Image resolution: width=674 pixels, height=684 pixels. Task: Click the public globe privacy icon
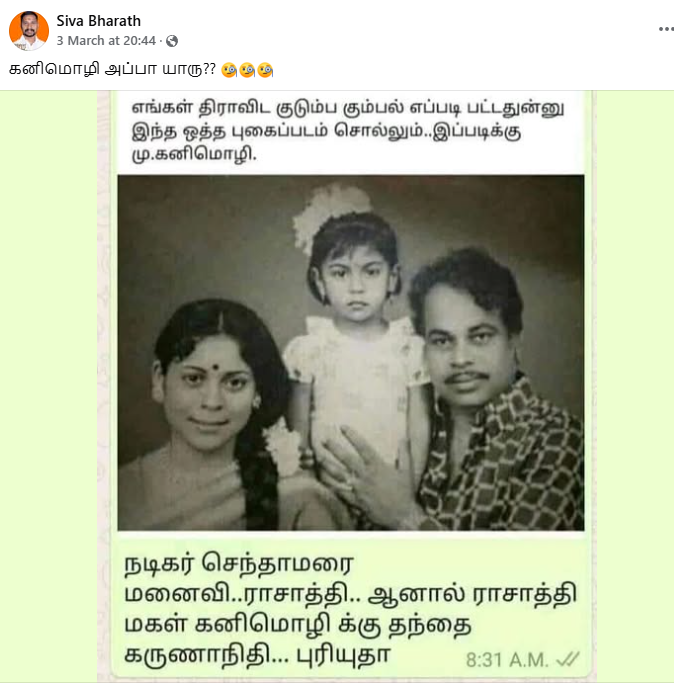point(172,41)
